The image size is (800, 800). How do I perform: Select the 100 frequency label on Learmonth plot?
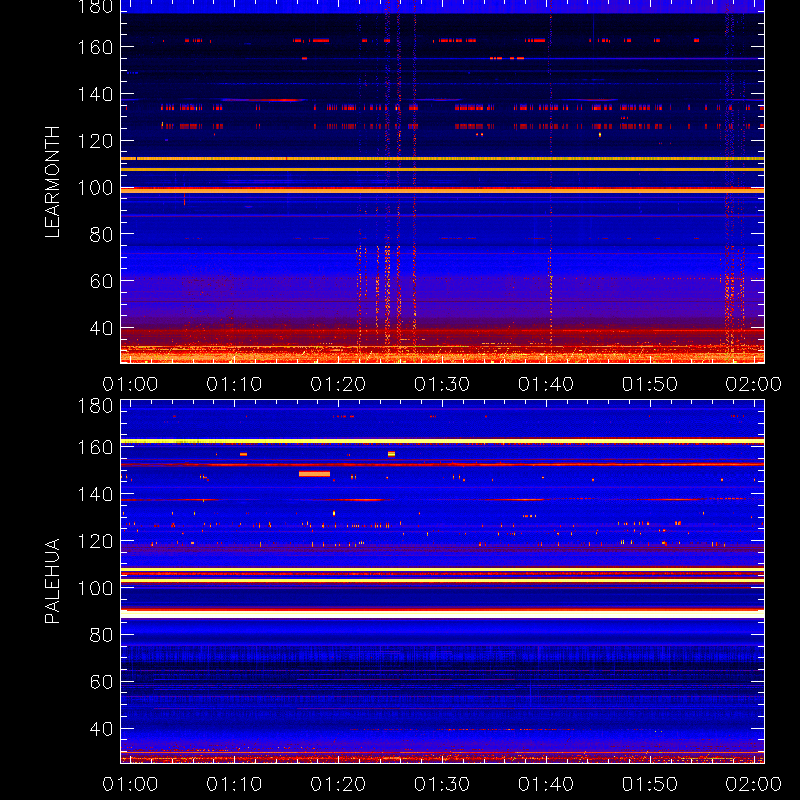click(x=95, y=188)
